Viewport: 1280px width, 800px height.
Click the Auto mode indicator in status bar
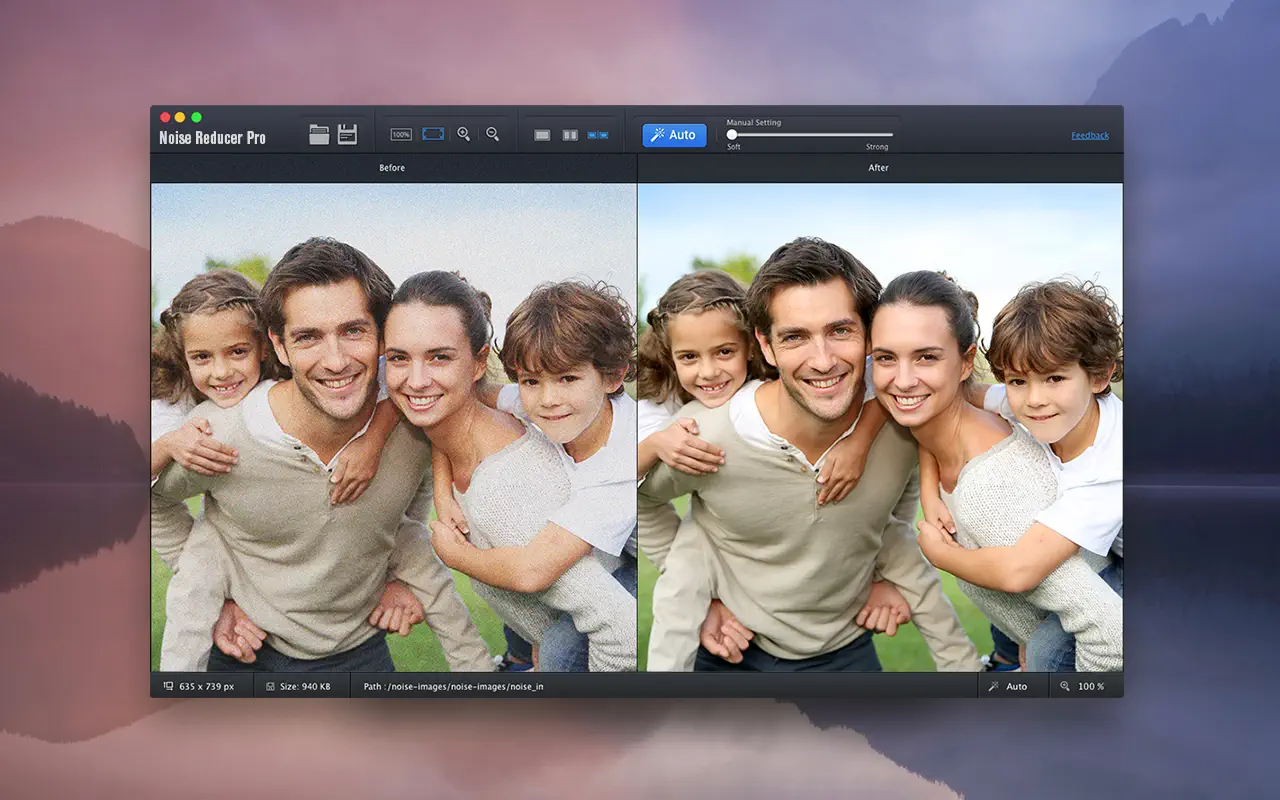tap(1008, 686)
